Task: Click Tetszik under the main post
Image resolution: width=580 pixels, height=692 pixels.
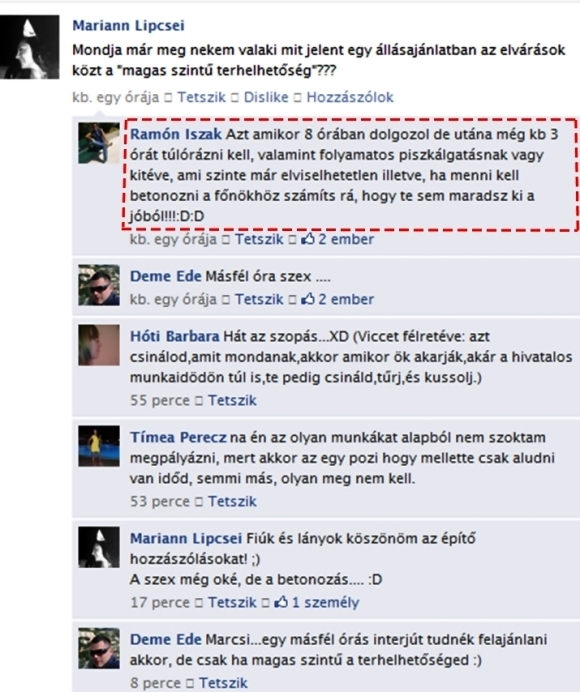Action: tap(201, 97)
